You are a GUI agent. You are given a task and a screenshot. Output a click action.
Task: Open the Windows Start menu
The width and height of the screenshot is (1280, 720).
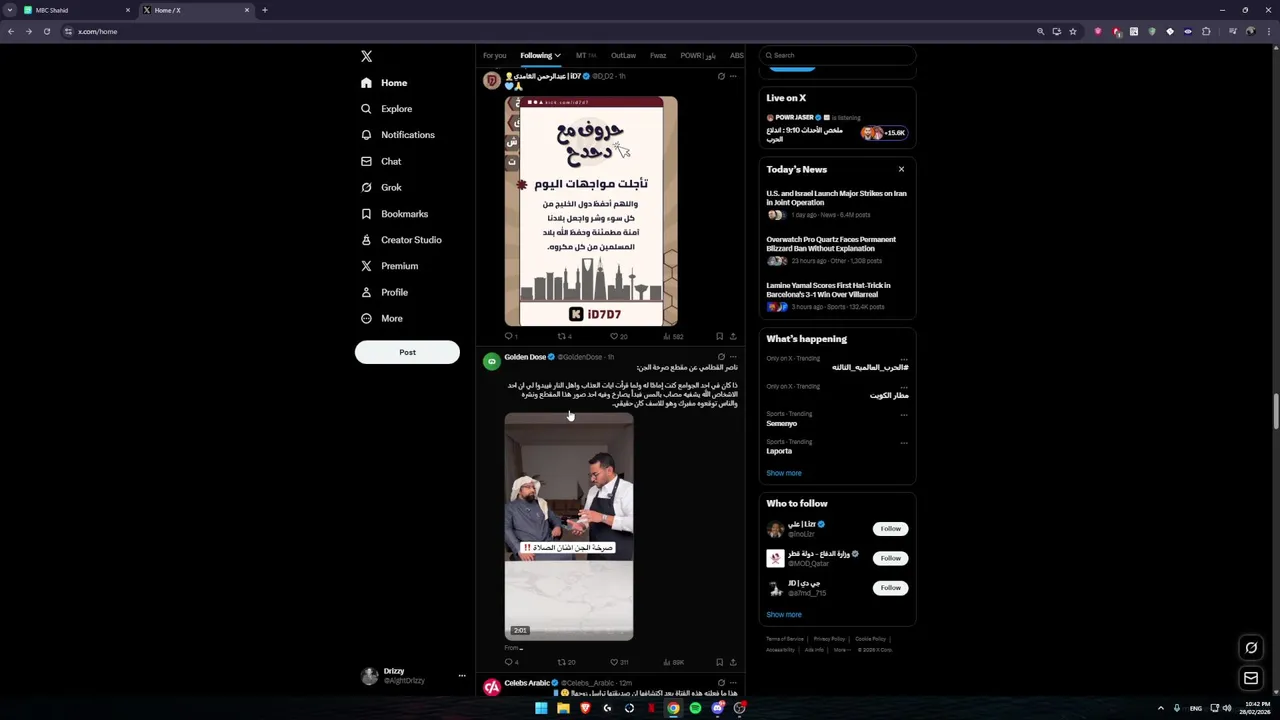point(541,708)
